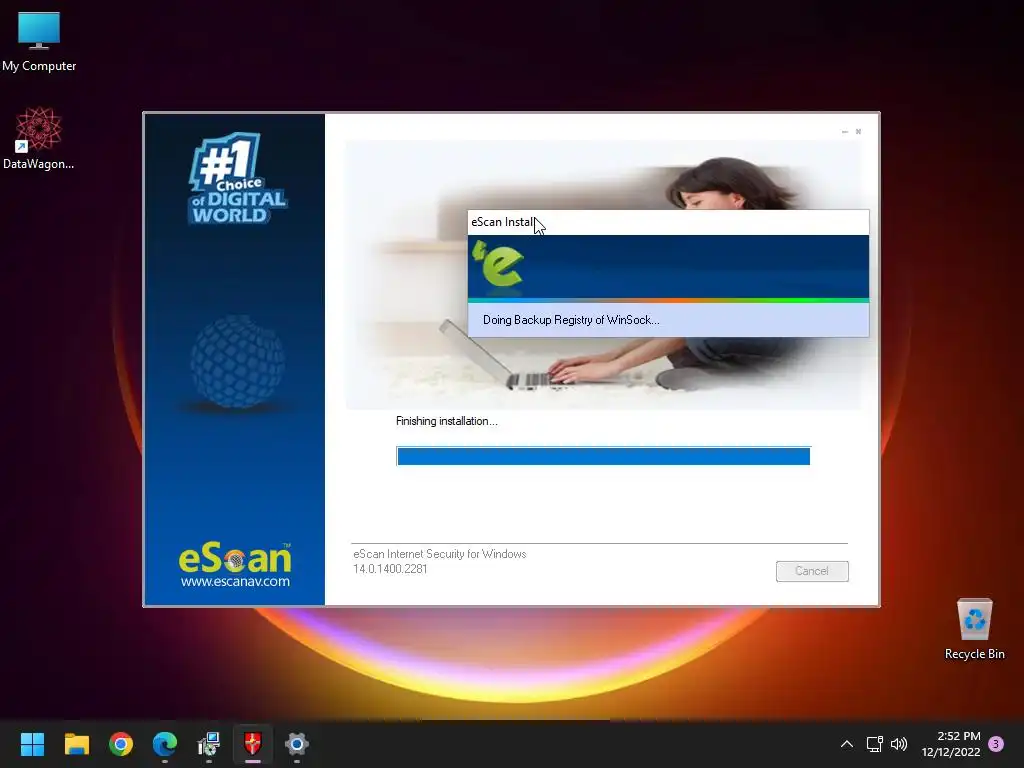
Task: Click 'eScan Internet Security for Windows' text
Action: 440,554
